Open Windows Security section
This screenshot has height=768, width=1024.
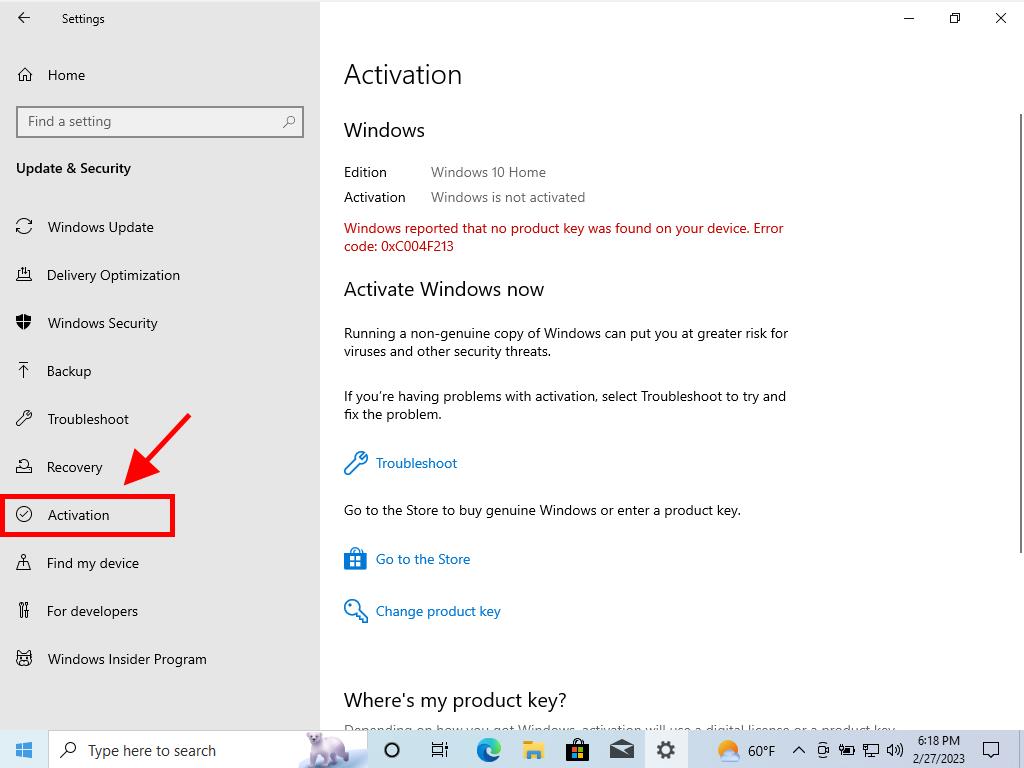pyautogui.click(x=102, y=323)
